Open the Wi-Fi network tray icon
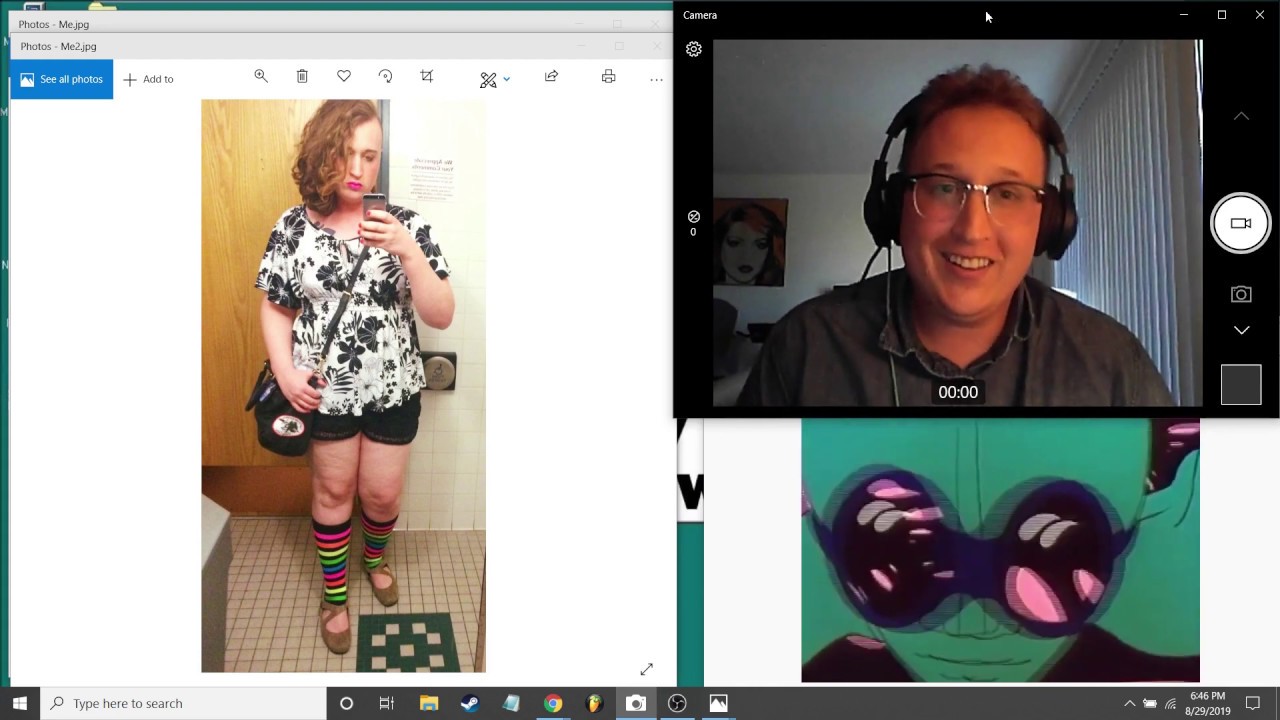Image resolution: width=1280 pixels, height=720 pixels. (x=1170, y=703)
